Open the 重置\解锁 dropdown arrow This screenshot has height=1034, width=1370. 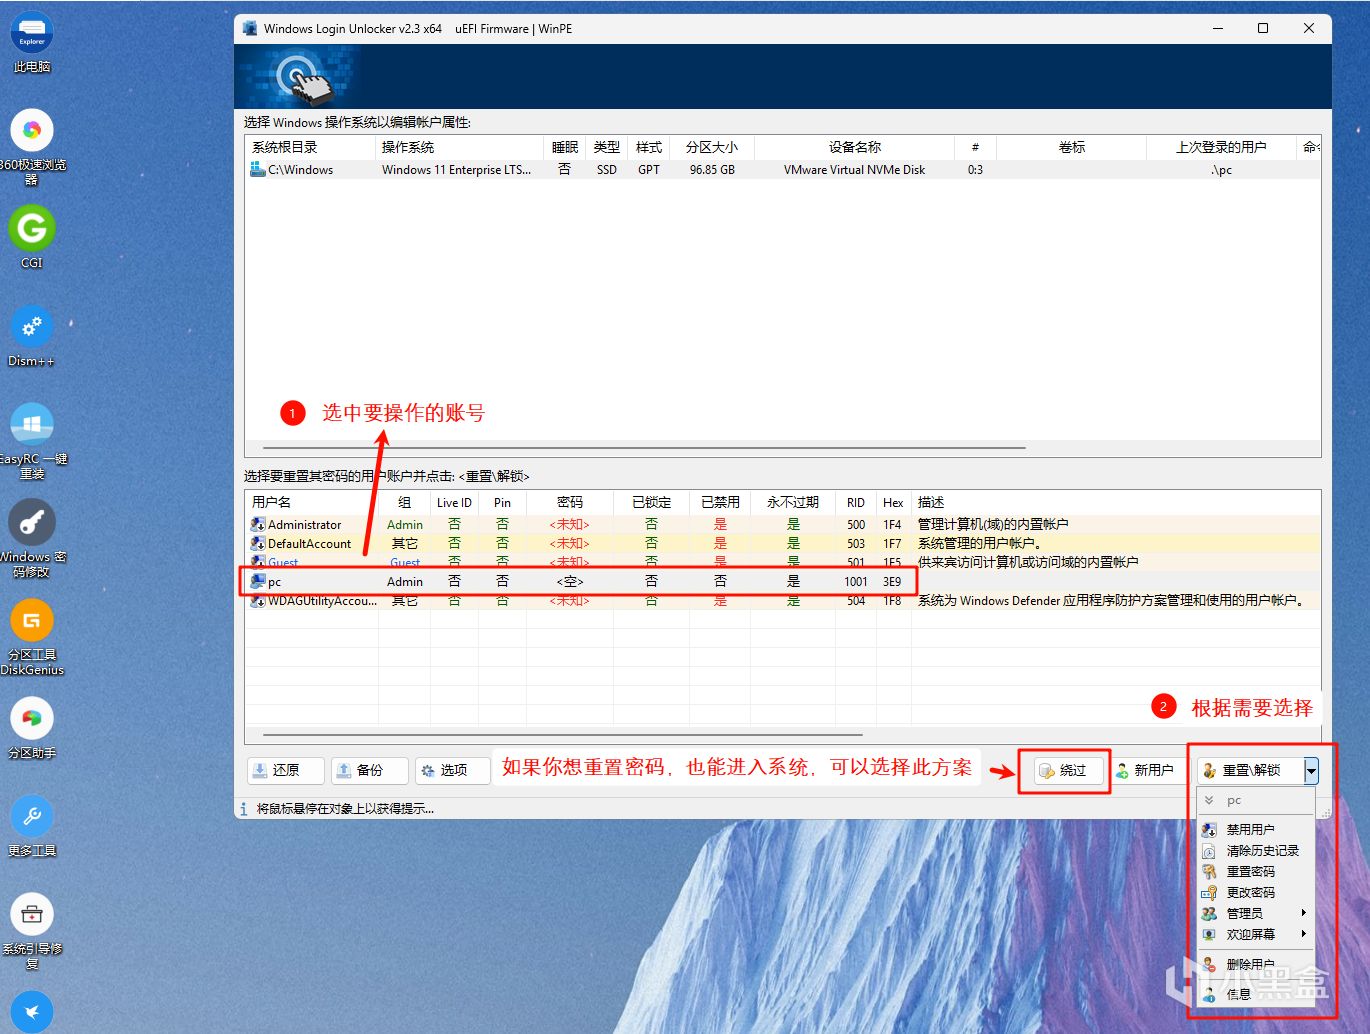1311,770
